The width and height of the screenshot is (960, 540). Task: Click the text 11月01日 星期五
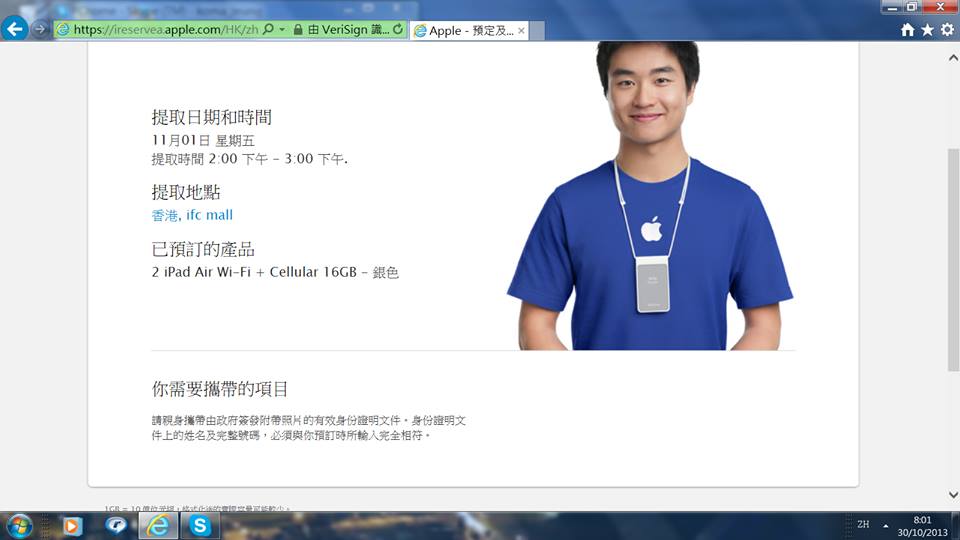[x=203, y=141]
